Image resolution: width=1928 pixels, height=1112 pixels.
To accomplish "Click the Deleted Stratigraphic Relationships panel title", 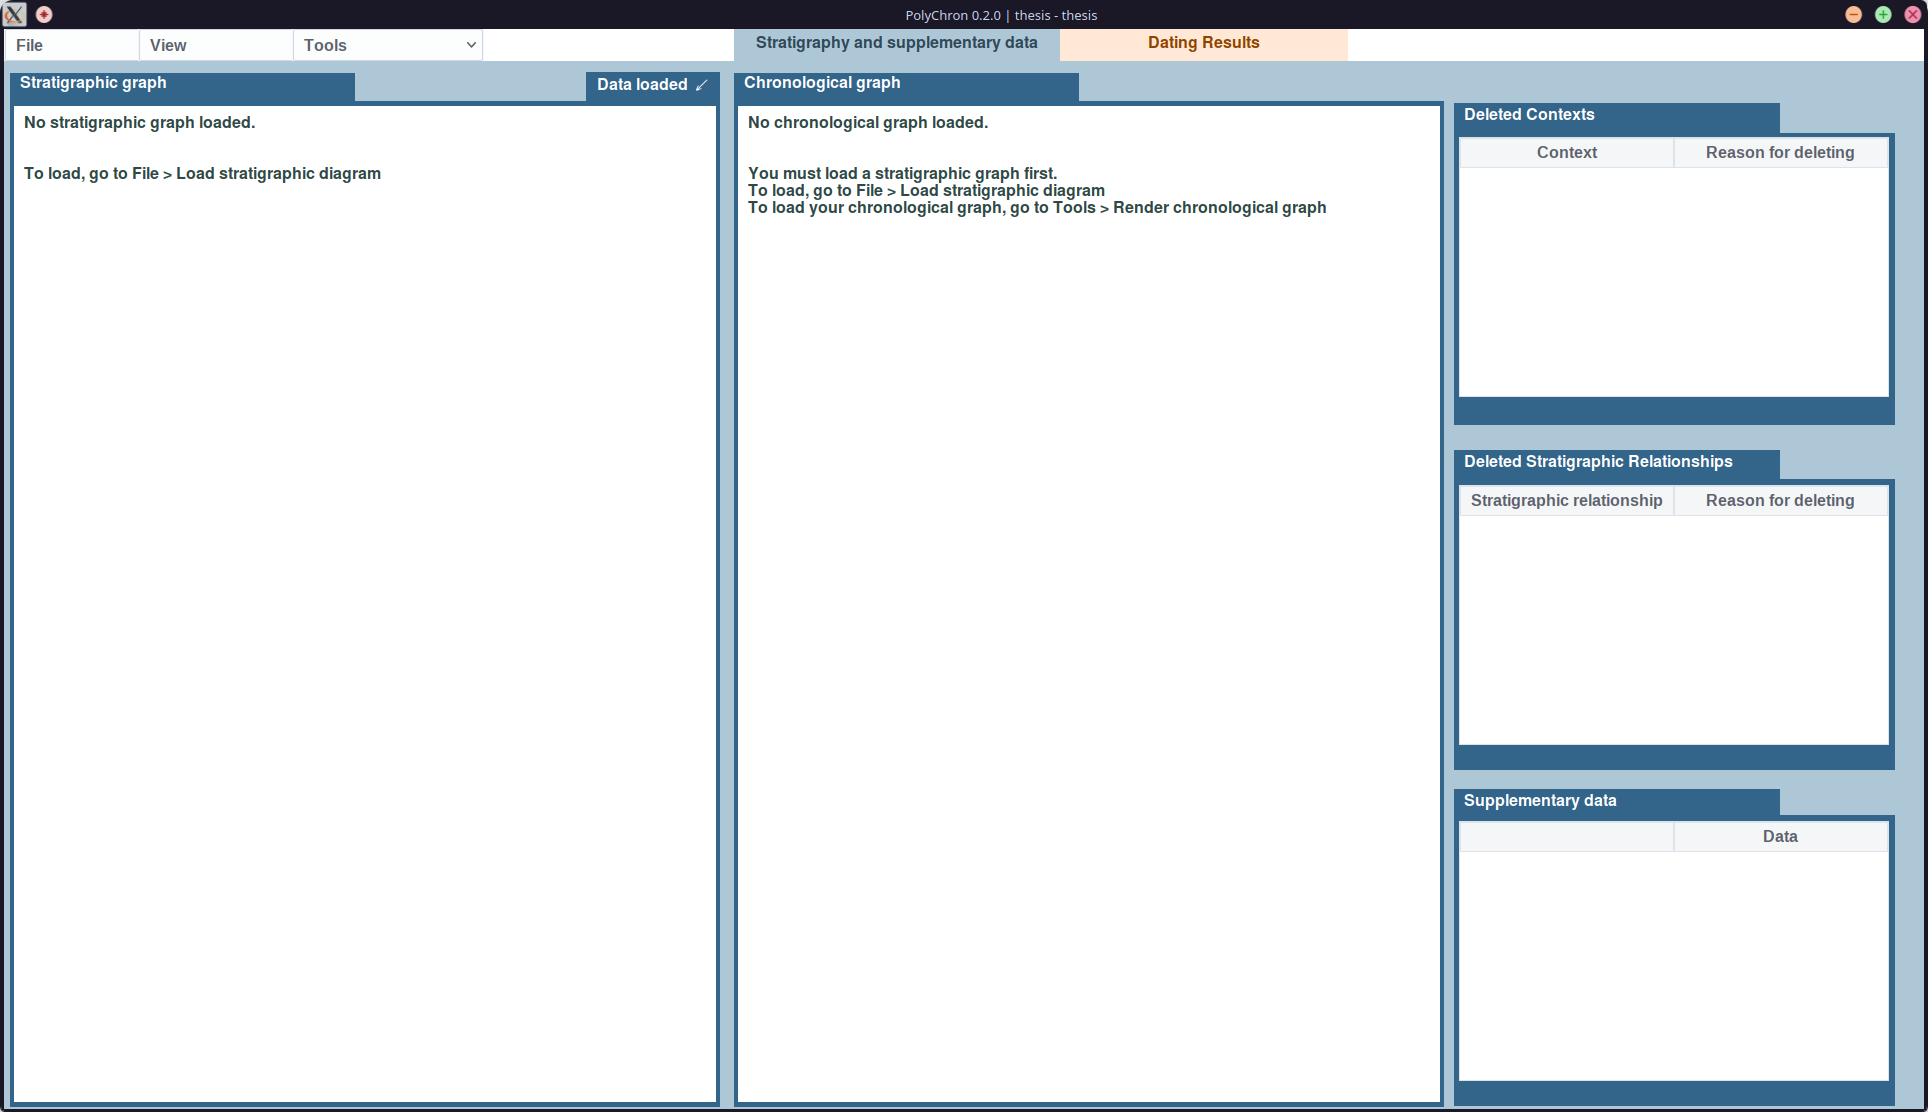I will 1598,462.
